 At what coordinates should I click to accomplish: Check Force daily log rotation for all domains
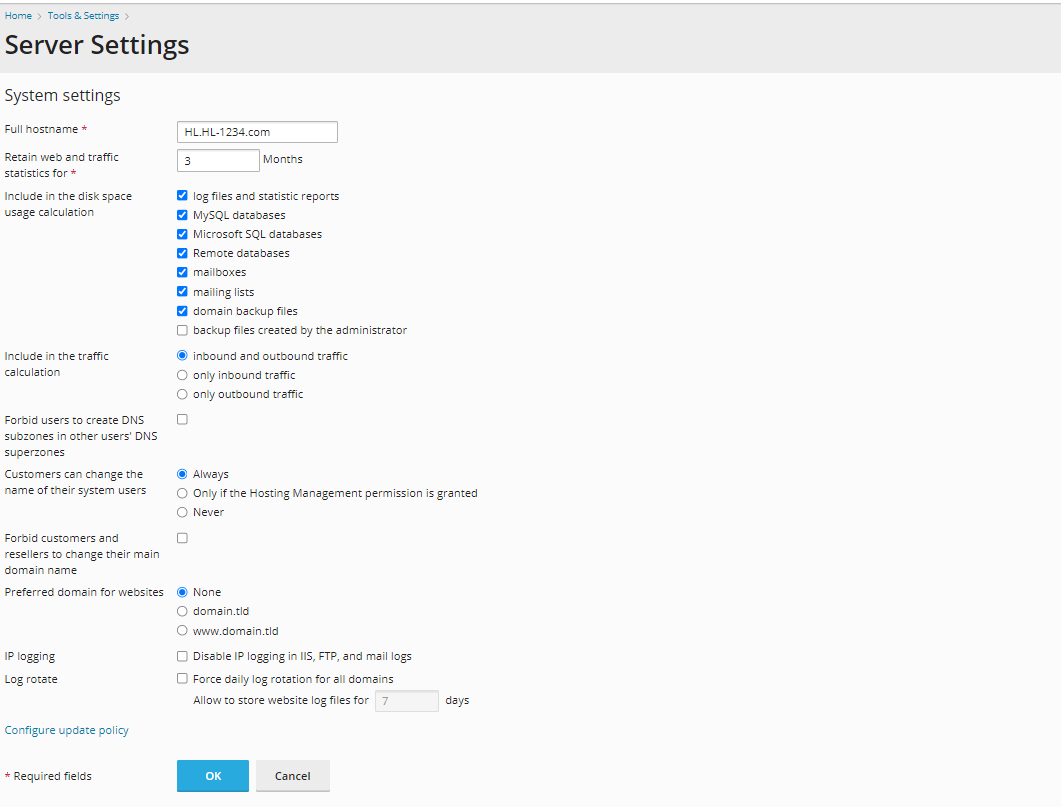[182, 678]
